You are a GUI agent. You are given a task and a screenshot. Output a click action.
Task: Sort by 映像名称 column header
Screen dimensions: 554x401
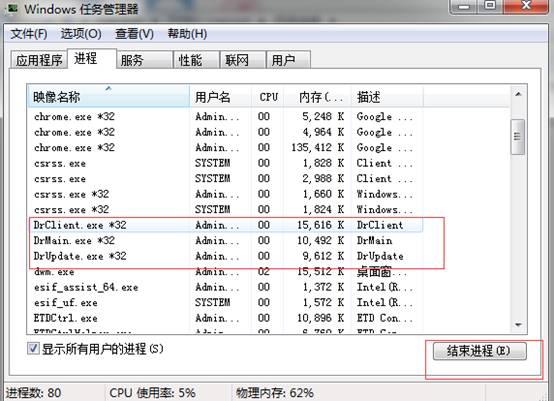pyautogui.click(x=108, y=96)
